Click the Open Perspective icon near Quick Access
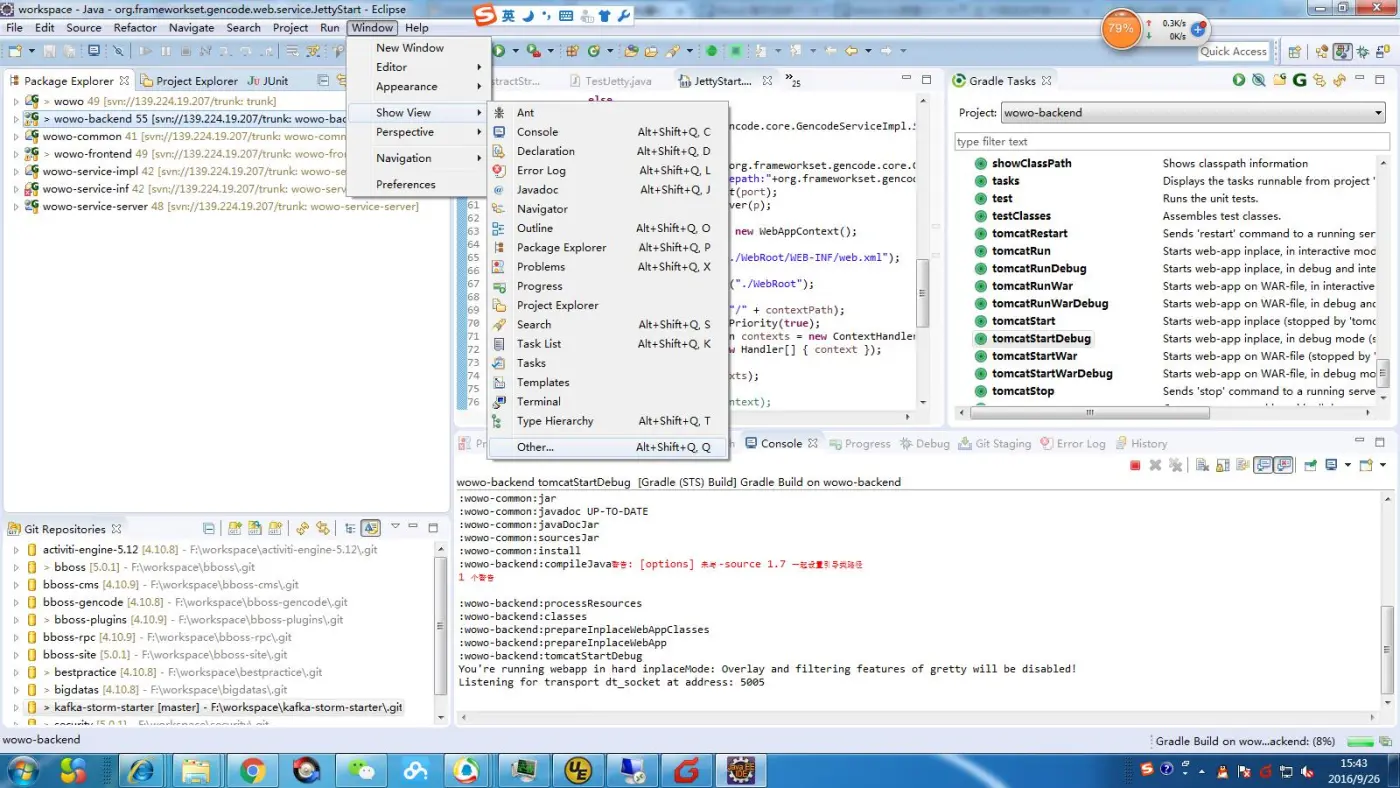This screenshot has width=1400, height=788. (1294, 52)
